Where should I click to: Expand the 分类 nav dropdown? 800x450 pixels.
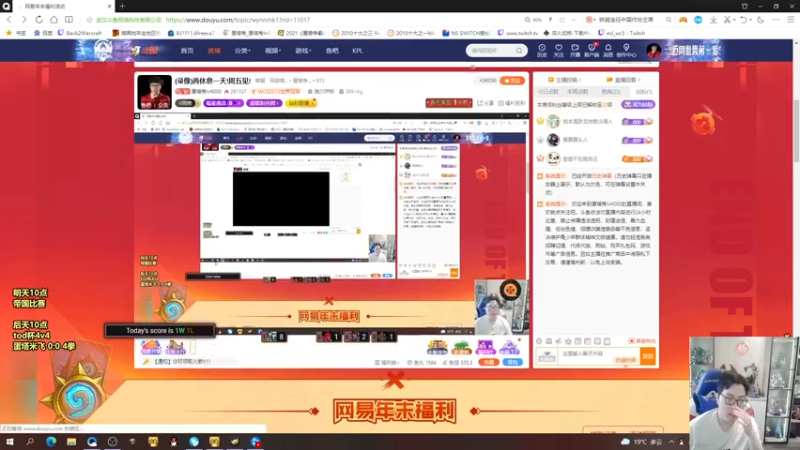242,51
